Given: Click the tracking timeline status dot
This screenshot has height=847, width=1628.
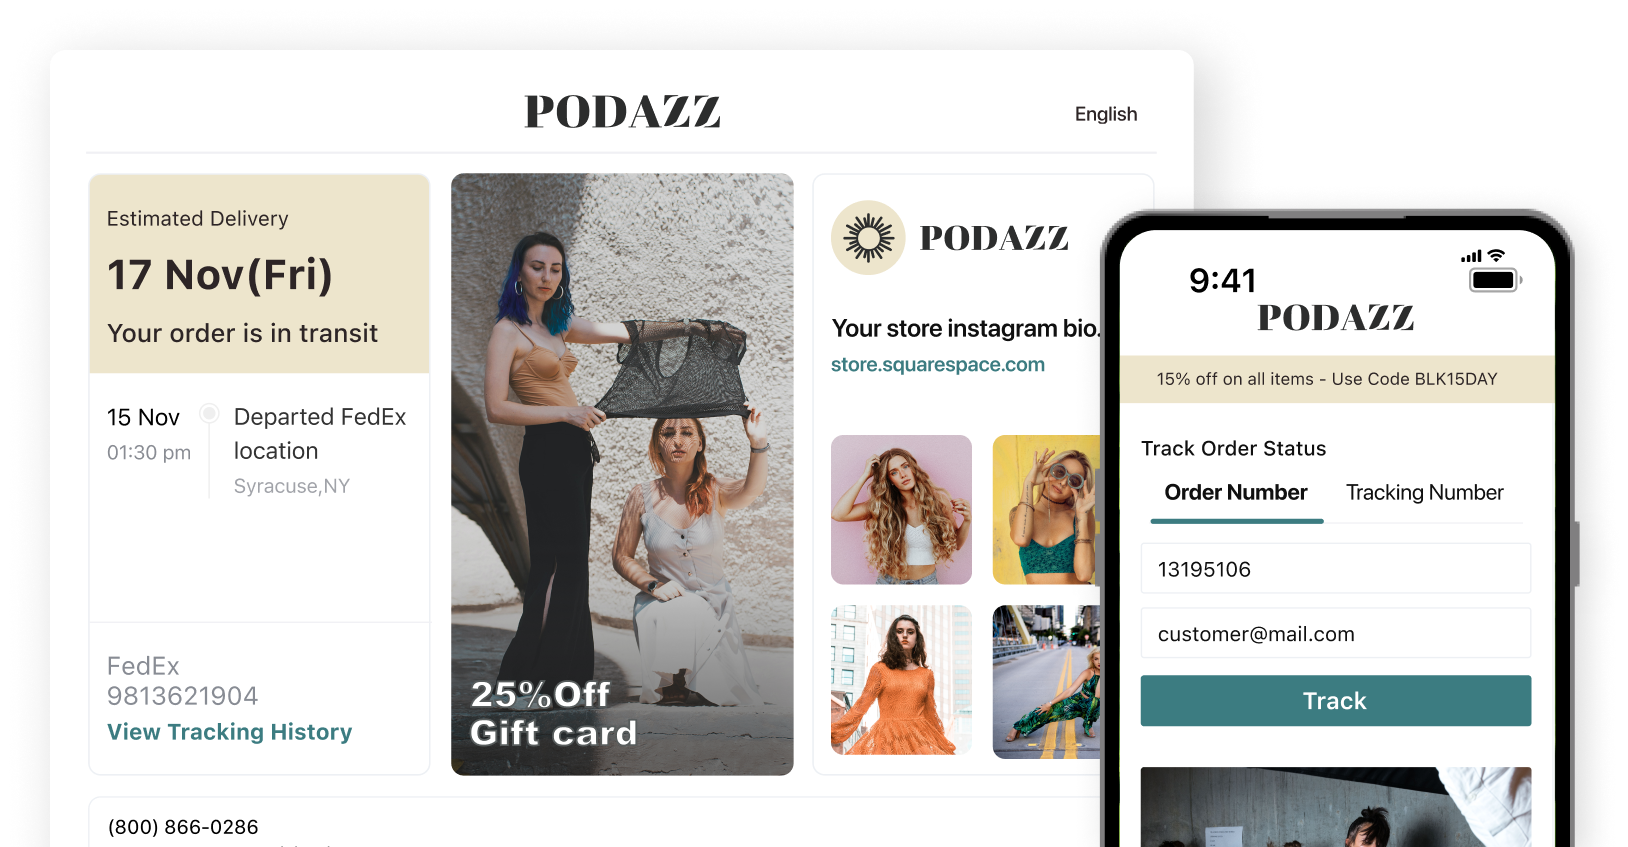Looking at the screenshot, I should click(x=209, y=413).
